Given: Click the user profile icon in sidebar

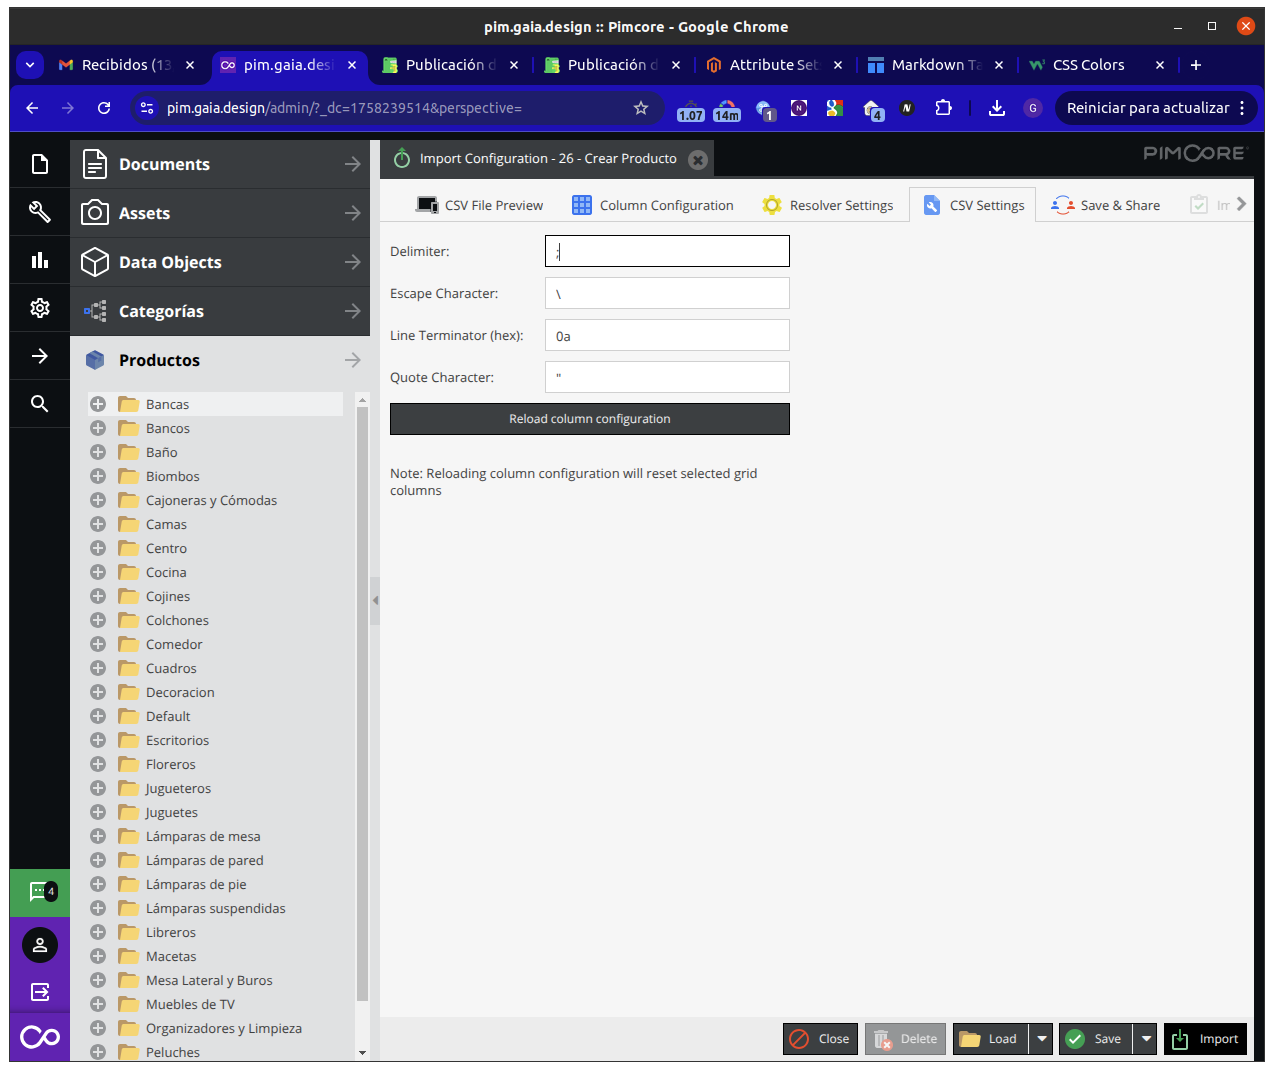Looking at the screenshot, I should 40,945.
